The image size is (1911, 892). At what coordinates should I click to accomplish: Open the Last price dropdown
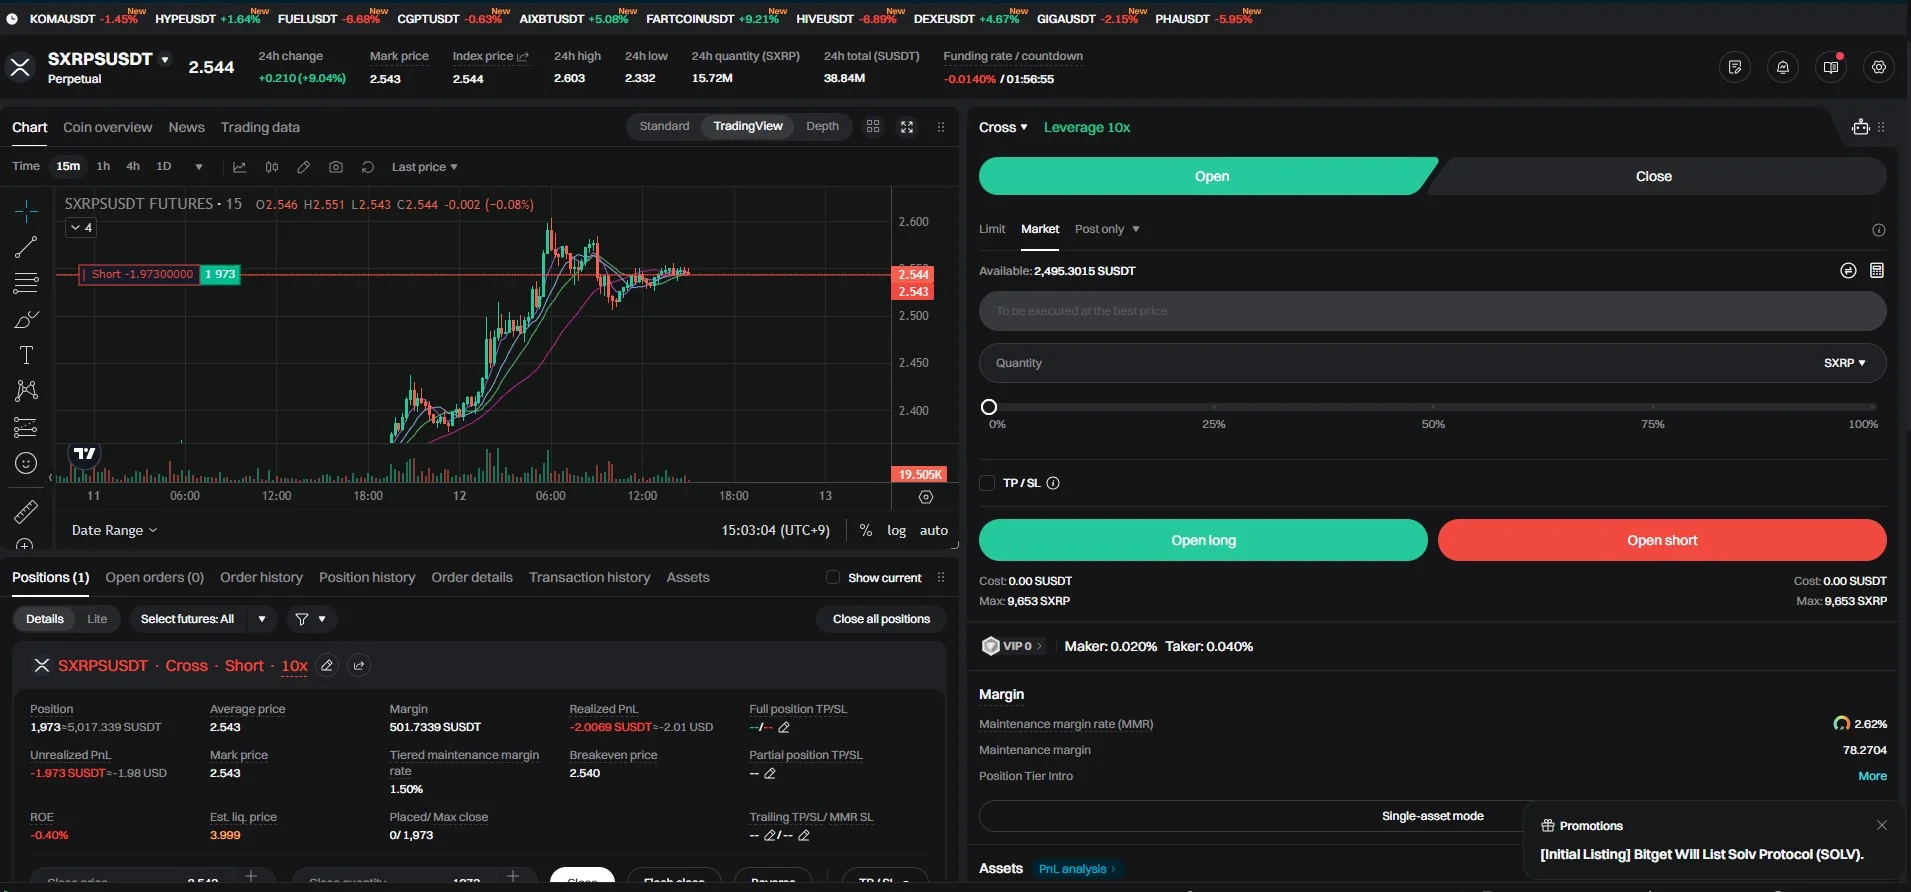pos(424,167)
